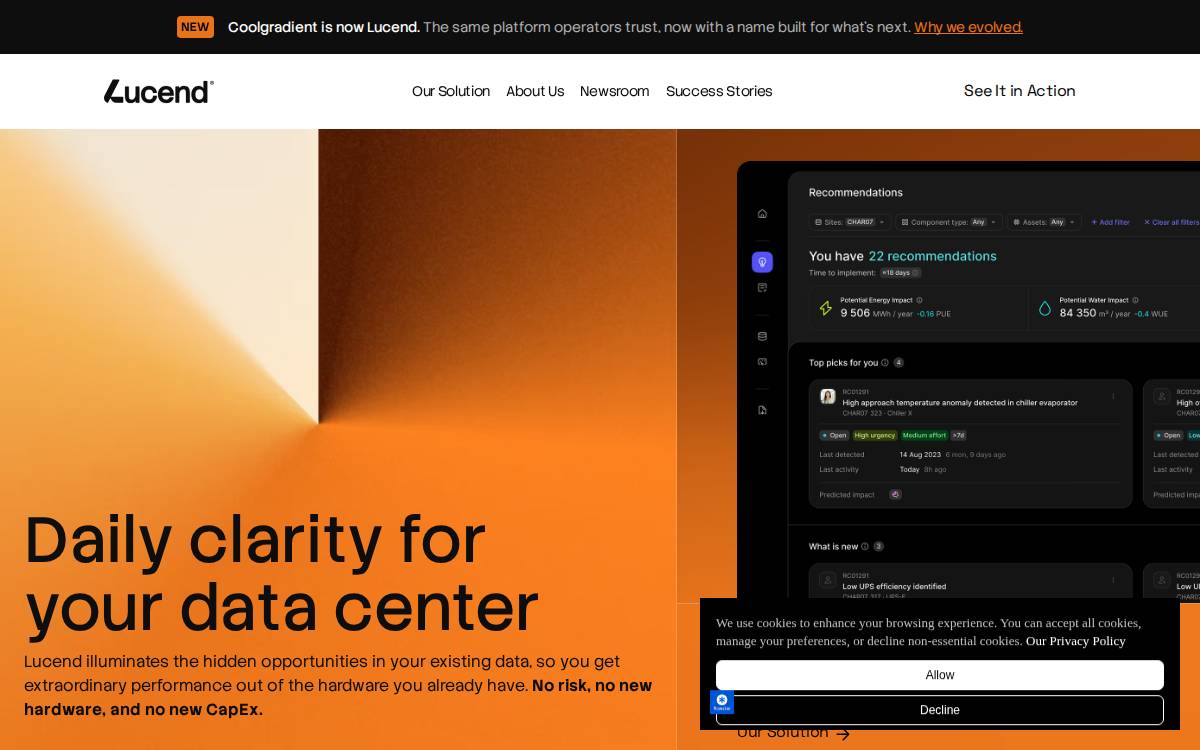Image resolution: width=1200 pixels, height=750 pixels.
Task: Go to About Us page
Action: pos(535,91)
